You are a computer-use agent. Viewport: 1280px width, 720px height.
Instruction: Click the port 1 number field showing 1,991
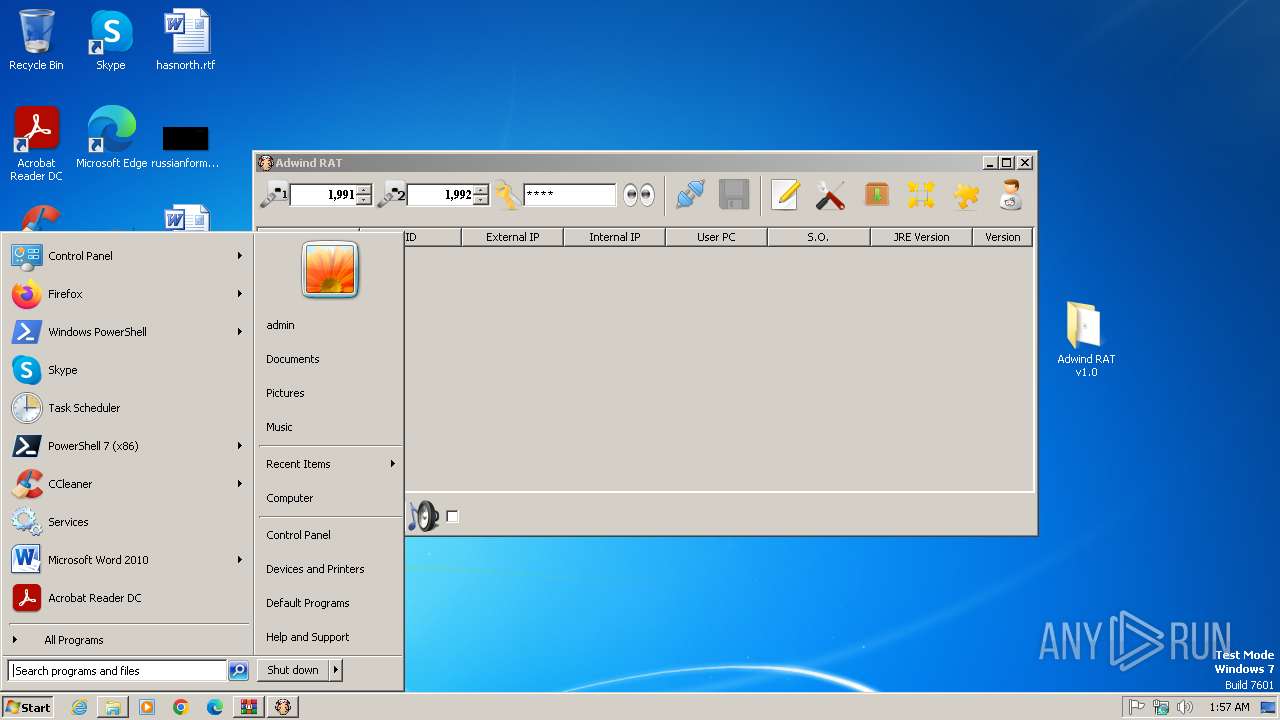[x=323, y=195]
